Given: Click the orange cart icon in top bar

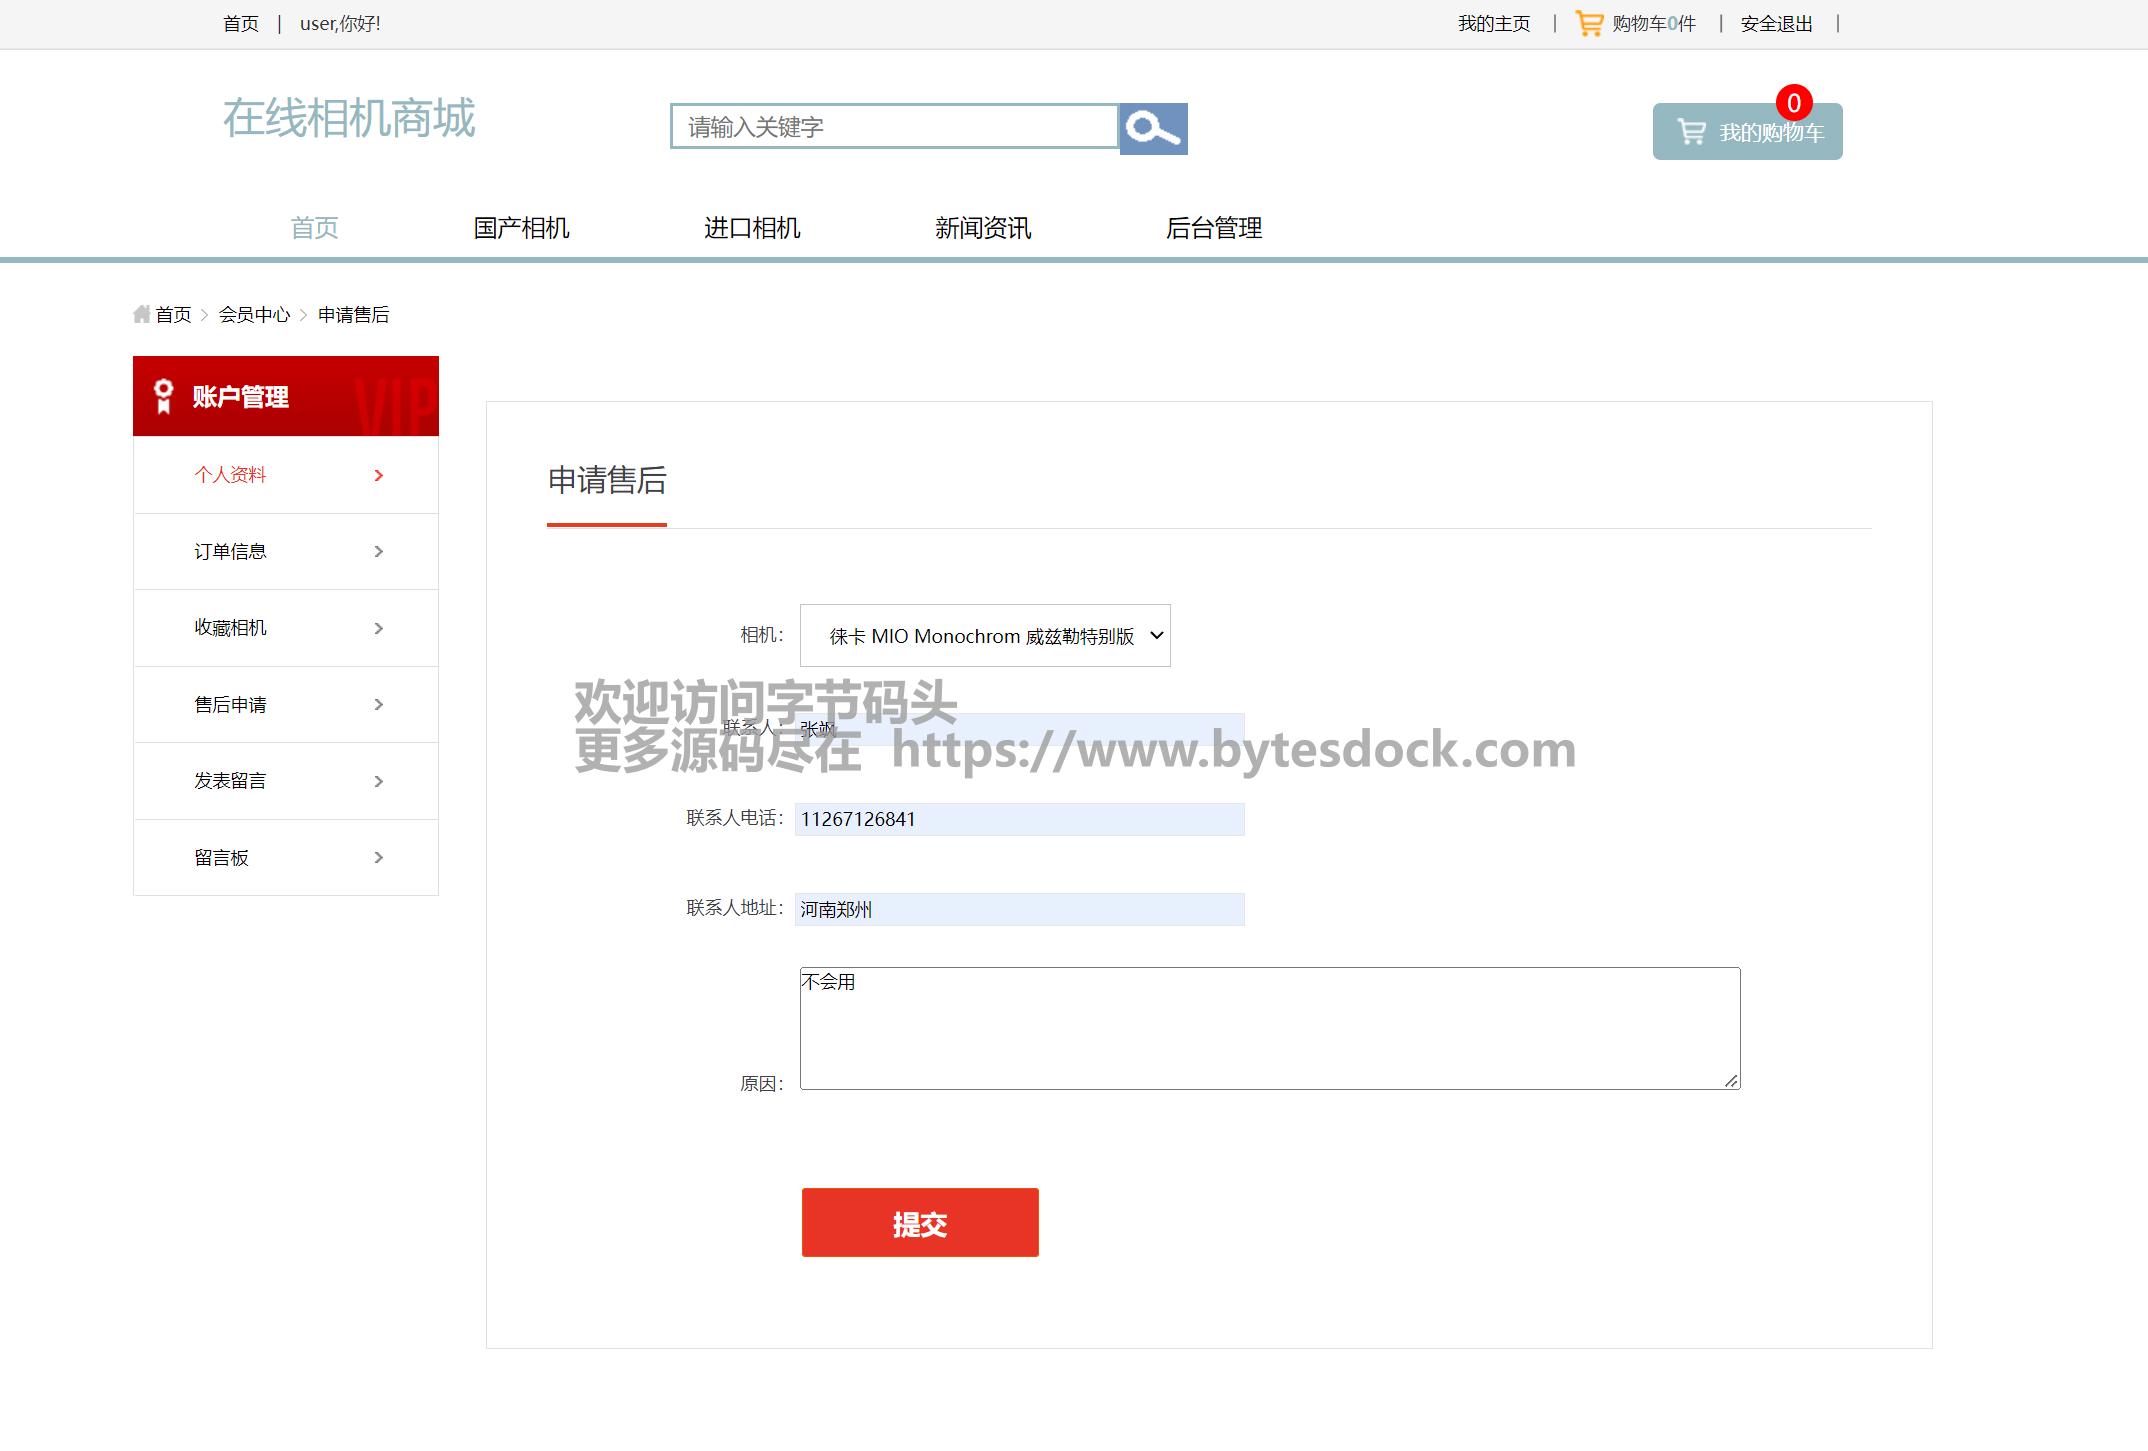Looking at the screenshot, I should coord(1588,23).
